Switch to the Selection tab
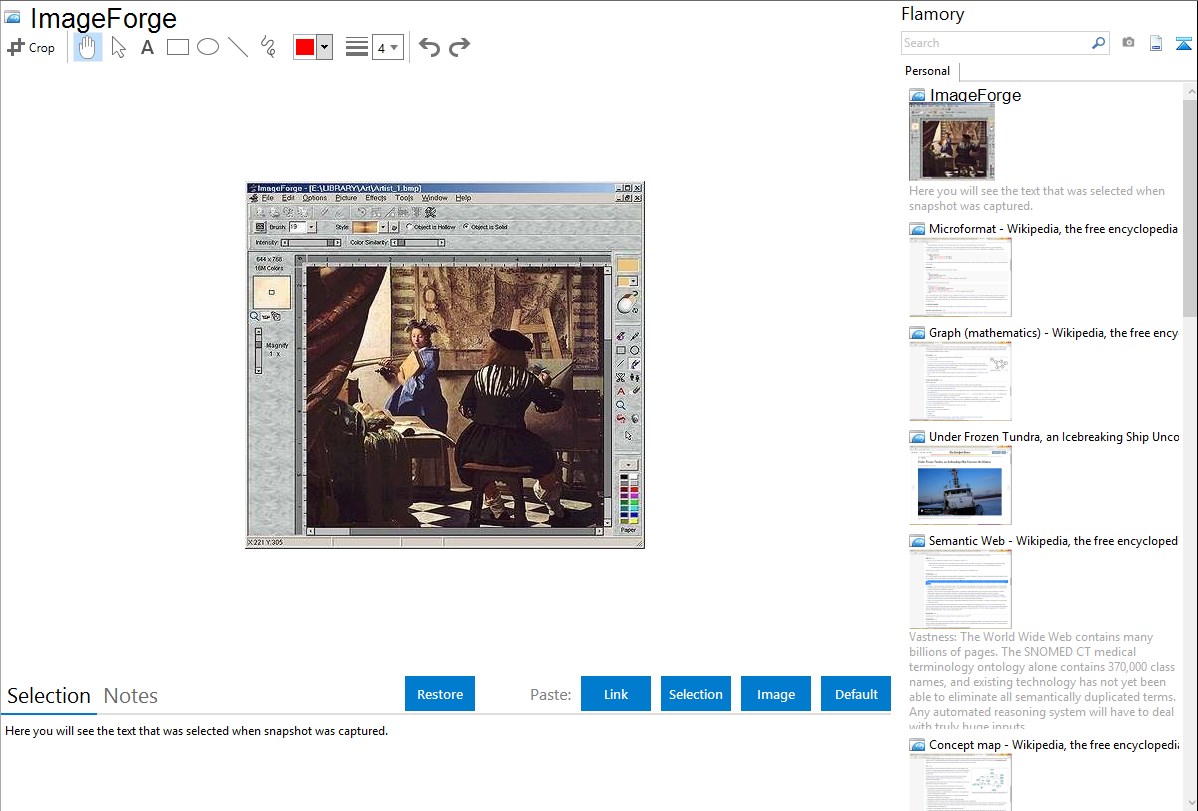Screen dimensions: 1198x811 (x=49, y=696)
